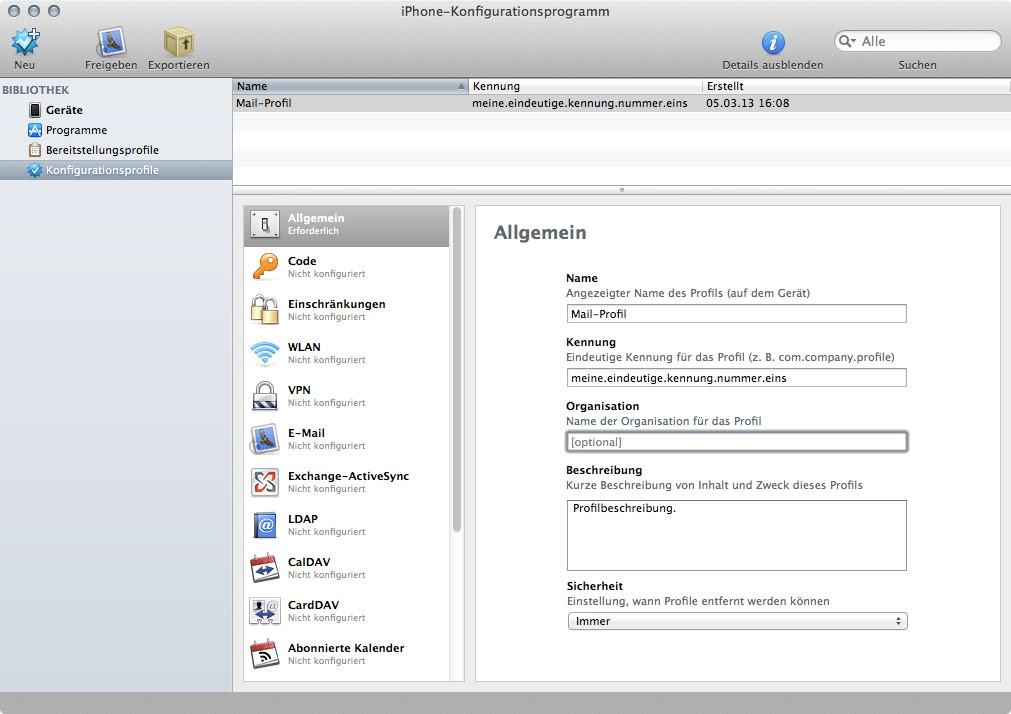The width and height of the screenshot is (1011, 714).
Task: Click the LDAP address book icon
Action: (x=265, y=525)
